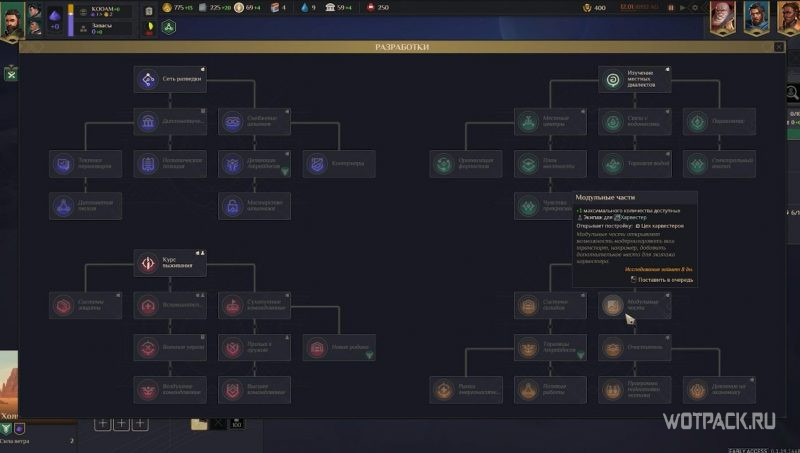This screenshot has height=453, width=800.
Task: Select the Местные центры node
Action: coord(550,122)
